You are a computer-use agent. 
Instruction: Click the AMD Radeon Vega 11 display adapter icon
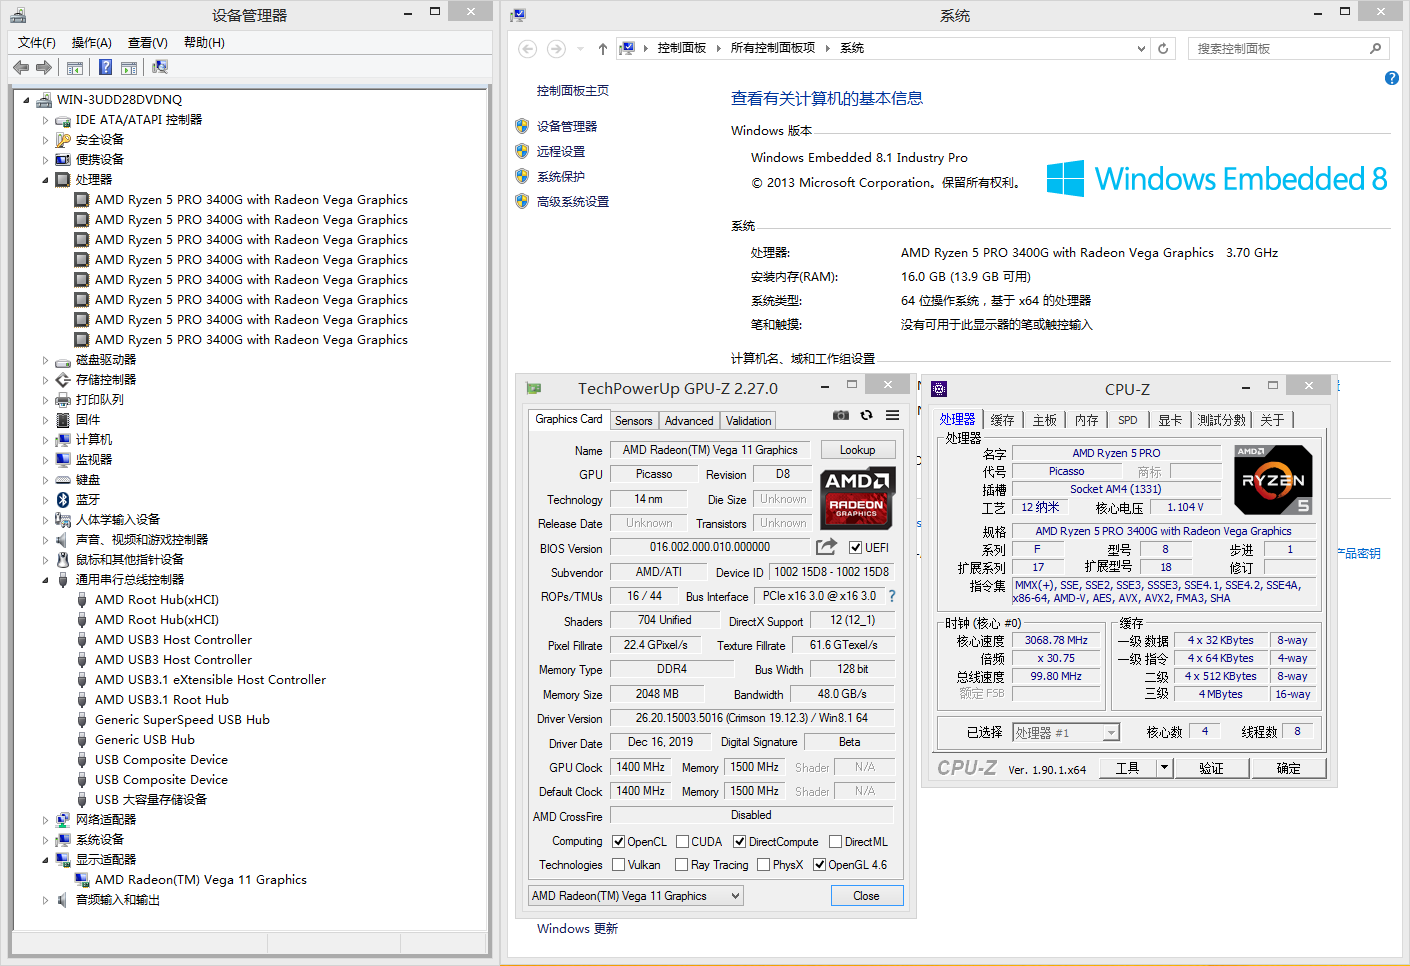(x=82, y=879)
